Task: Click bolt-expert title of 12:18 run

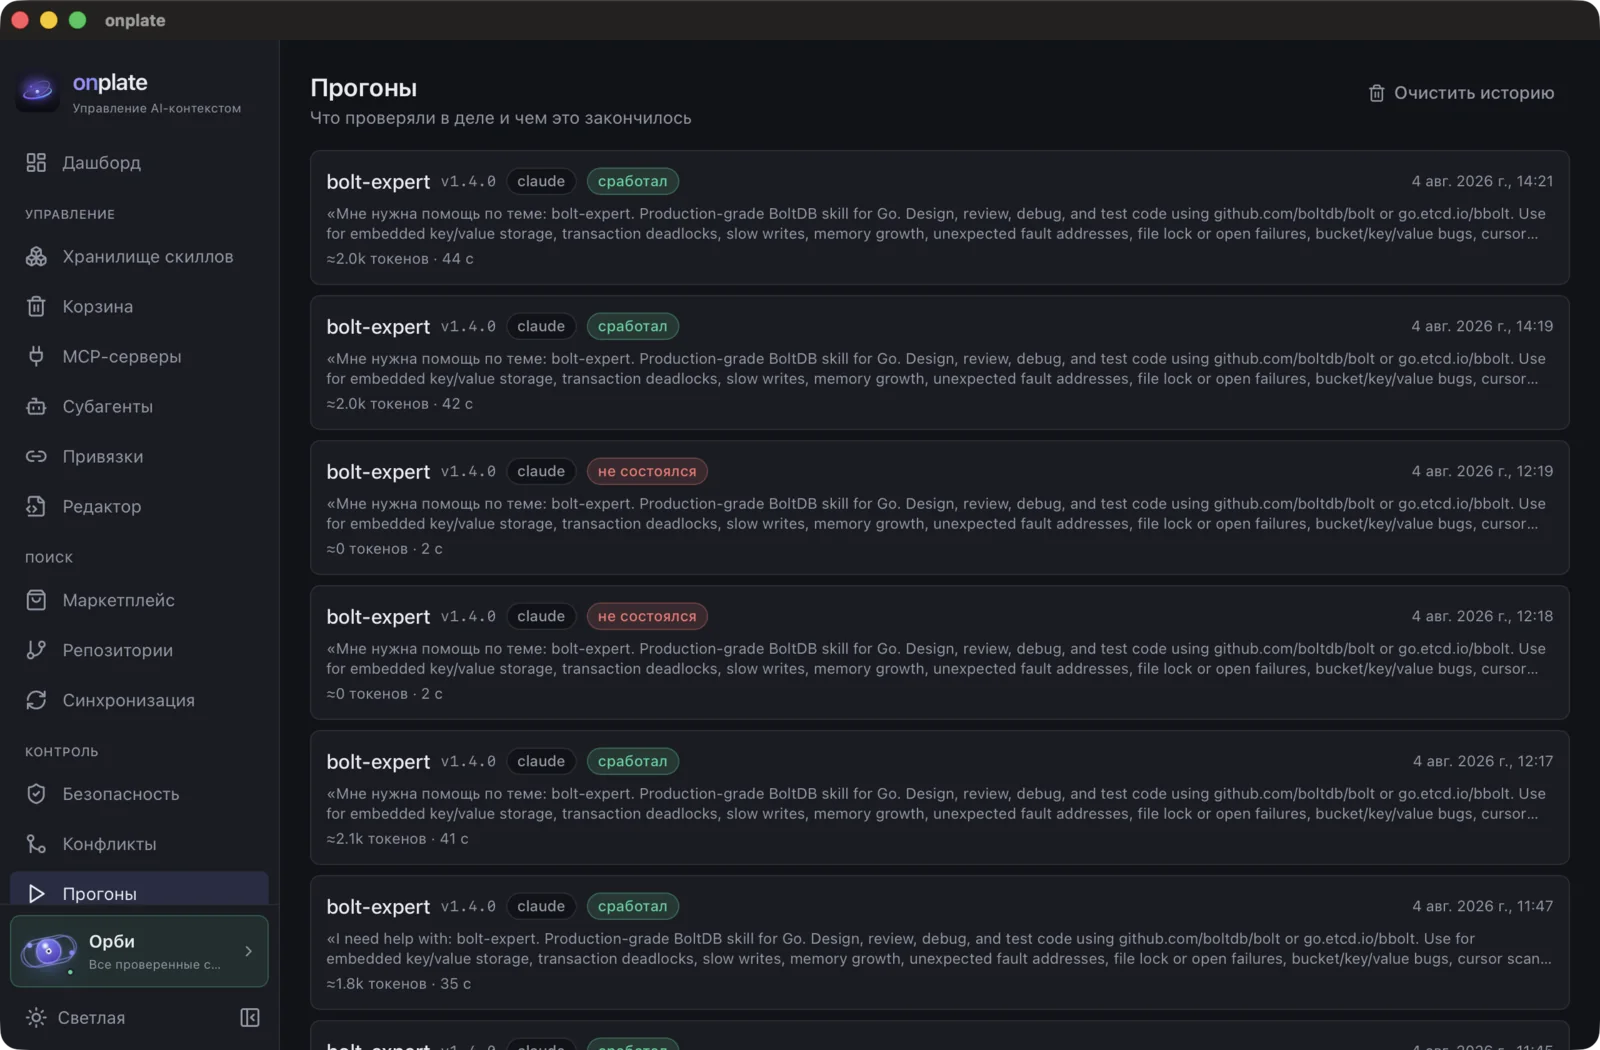Action: coord(378,617)
